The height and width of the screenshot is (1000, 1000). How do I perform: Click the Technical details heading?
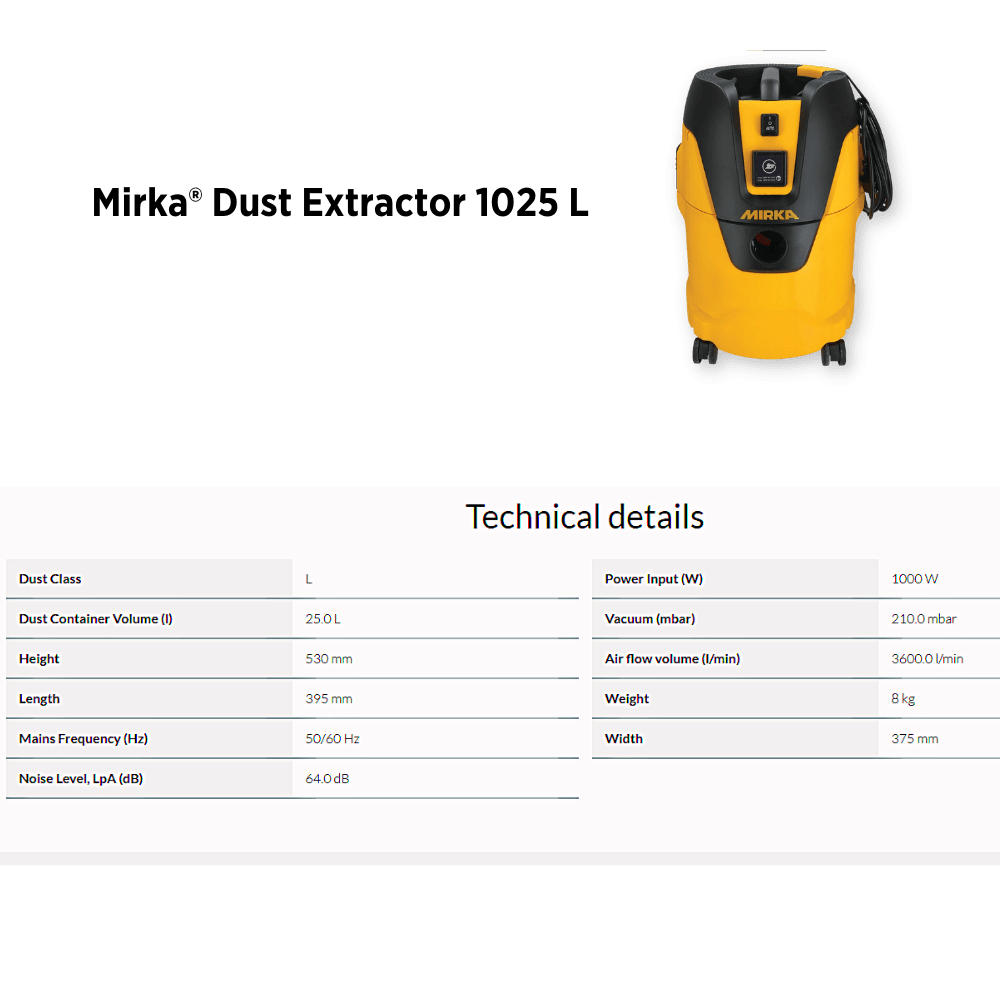(x=584, y=517)
